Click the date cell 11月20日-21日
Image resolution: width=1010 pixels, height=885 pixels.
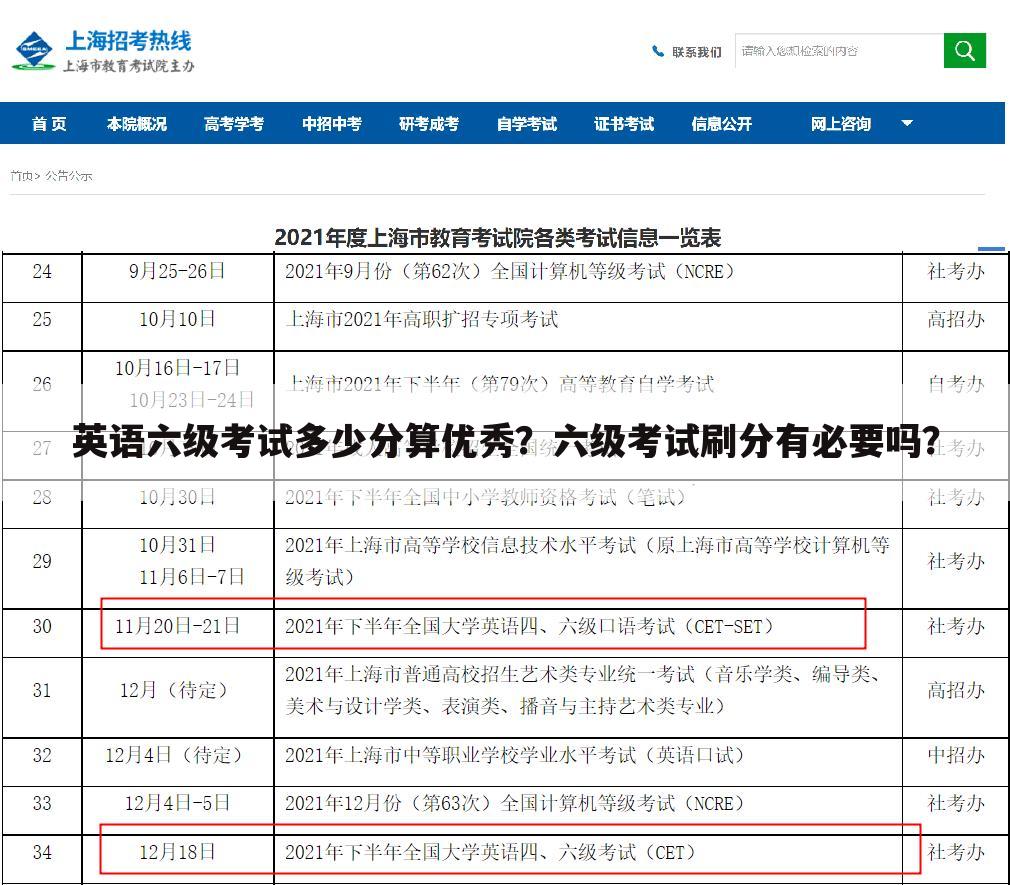tap(177, 625)
